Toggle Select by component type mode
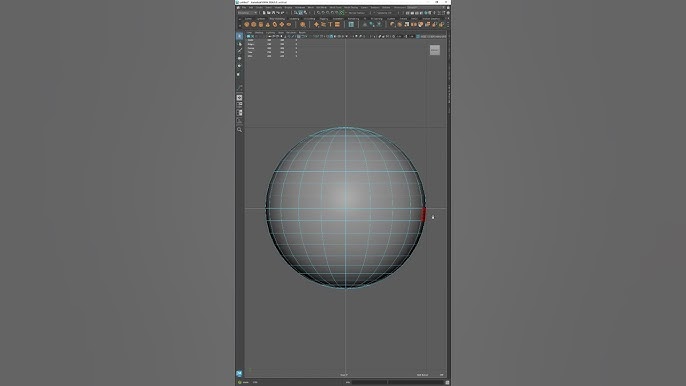Screen dimensions: 686x386 click(305, 13)
